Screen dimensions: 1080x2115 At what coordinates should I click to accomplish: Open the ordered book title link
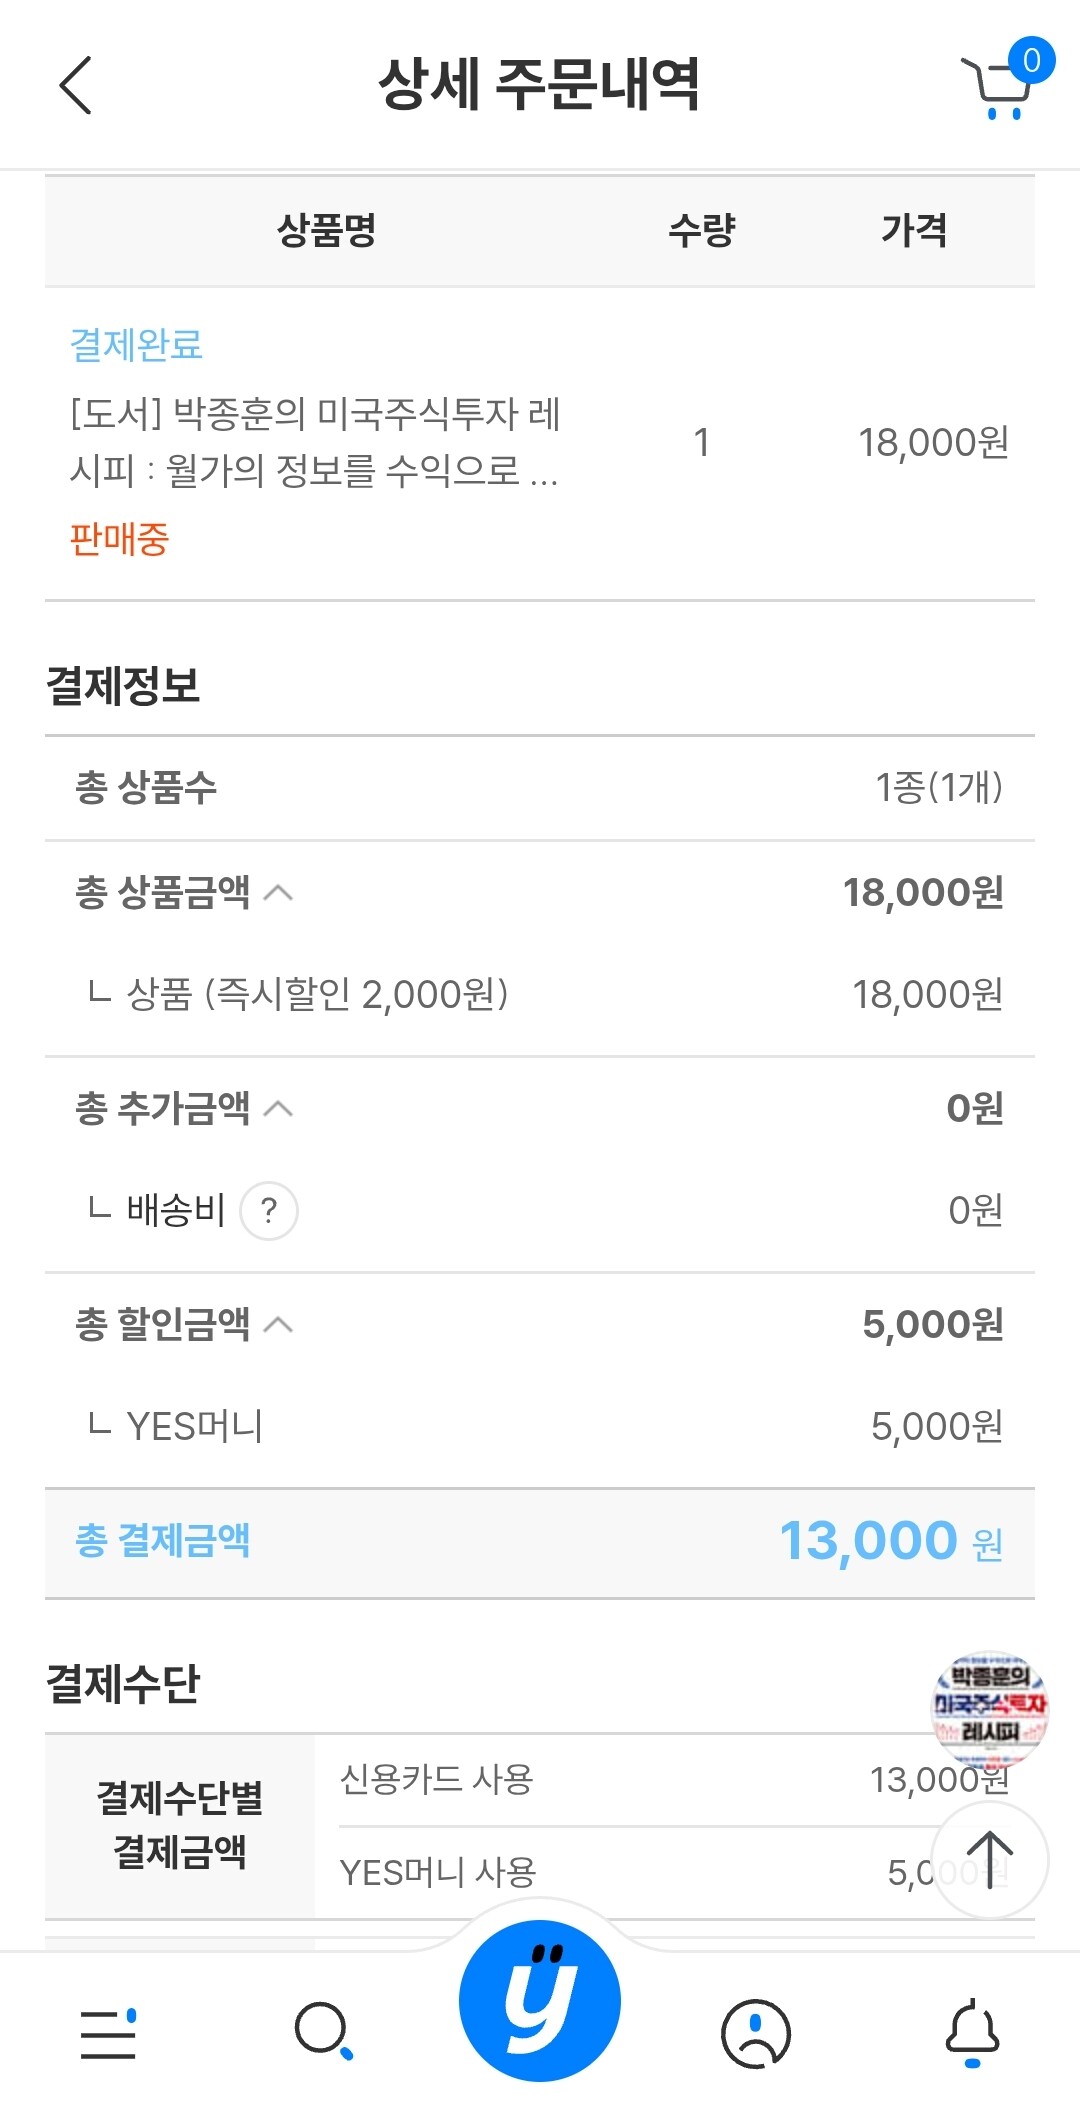[x=315, y=441]
